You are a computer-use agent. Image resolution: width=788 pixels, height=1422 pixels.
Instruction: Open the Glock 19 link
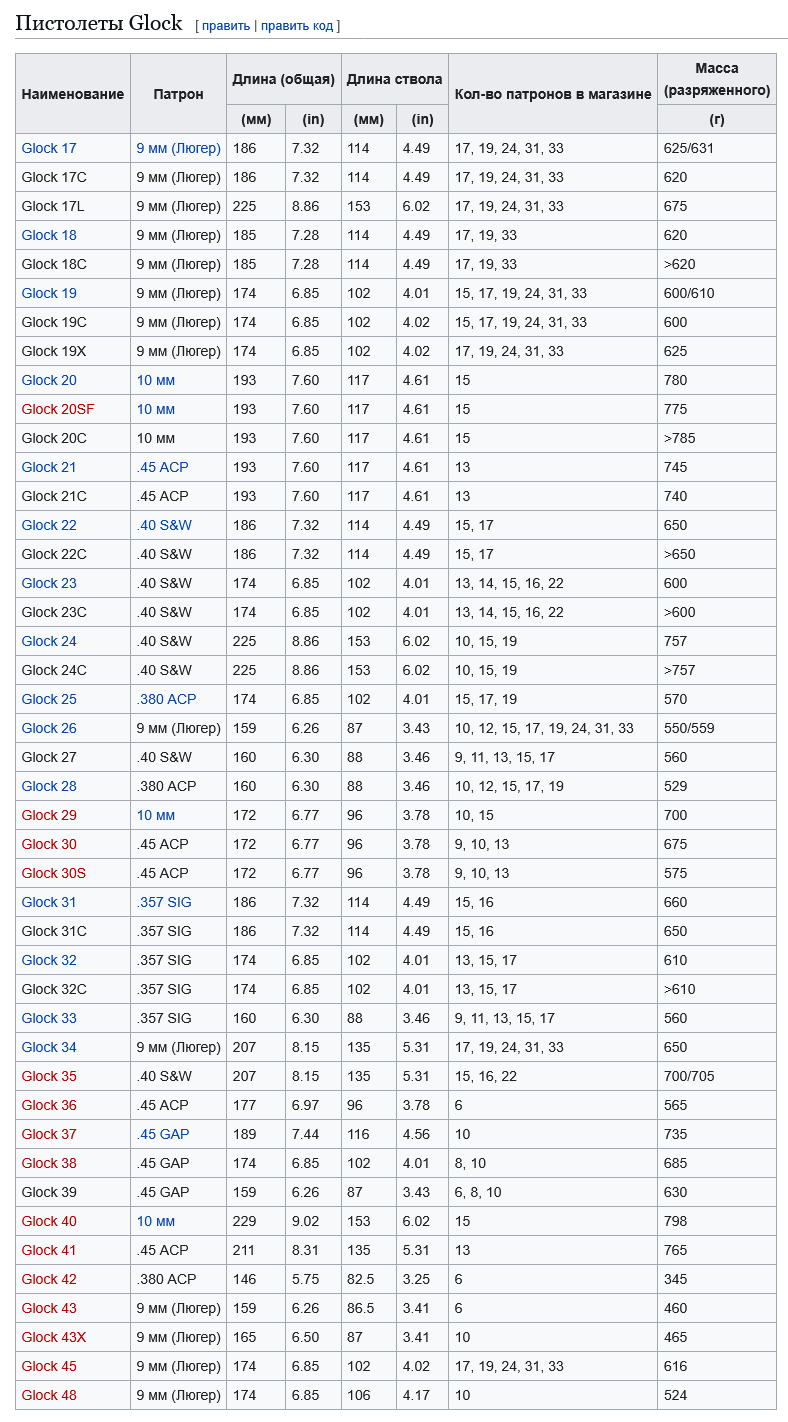point(49,293)
